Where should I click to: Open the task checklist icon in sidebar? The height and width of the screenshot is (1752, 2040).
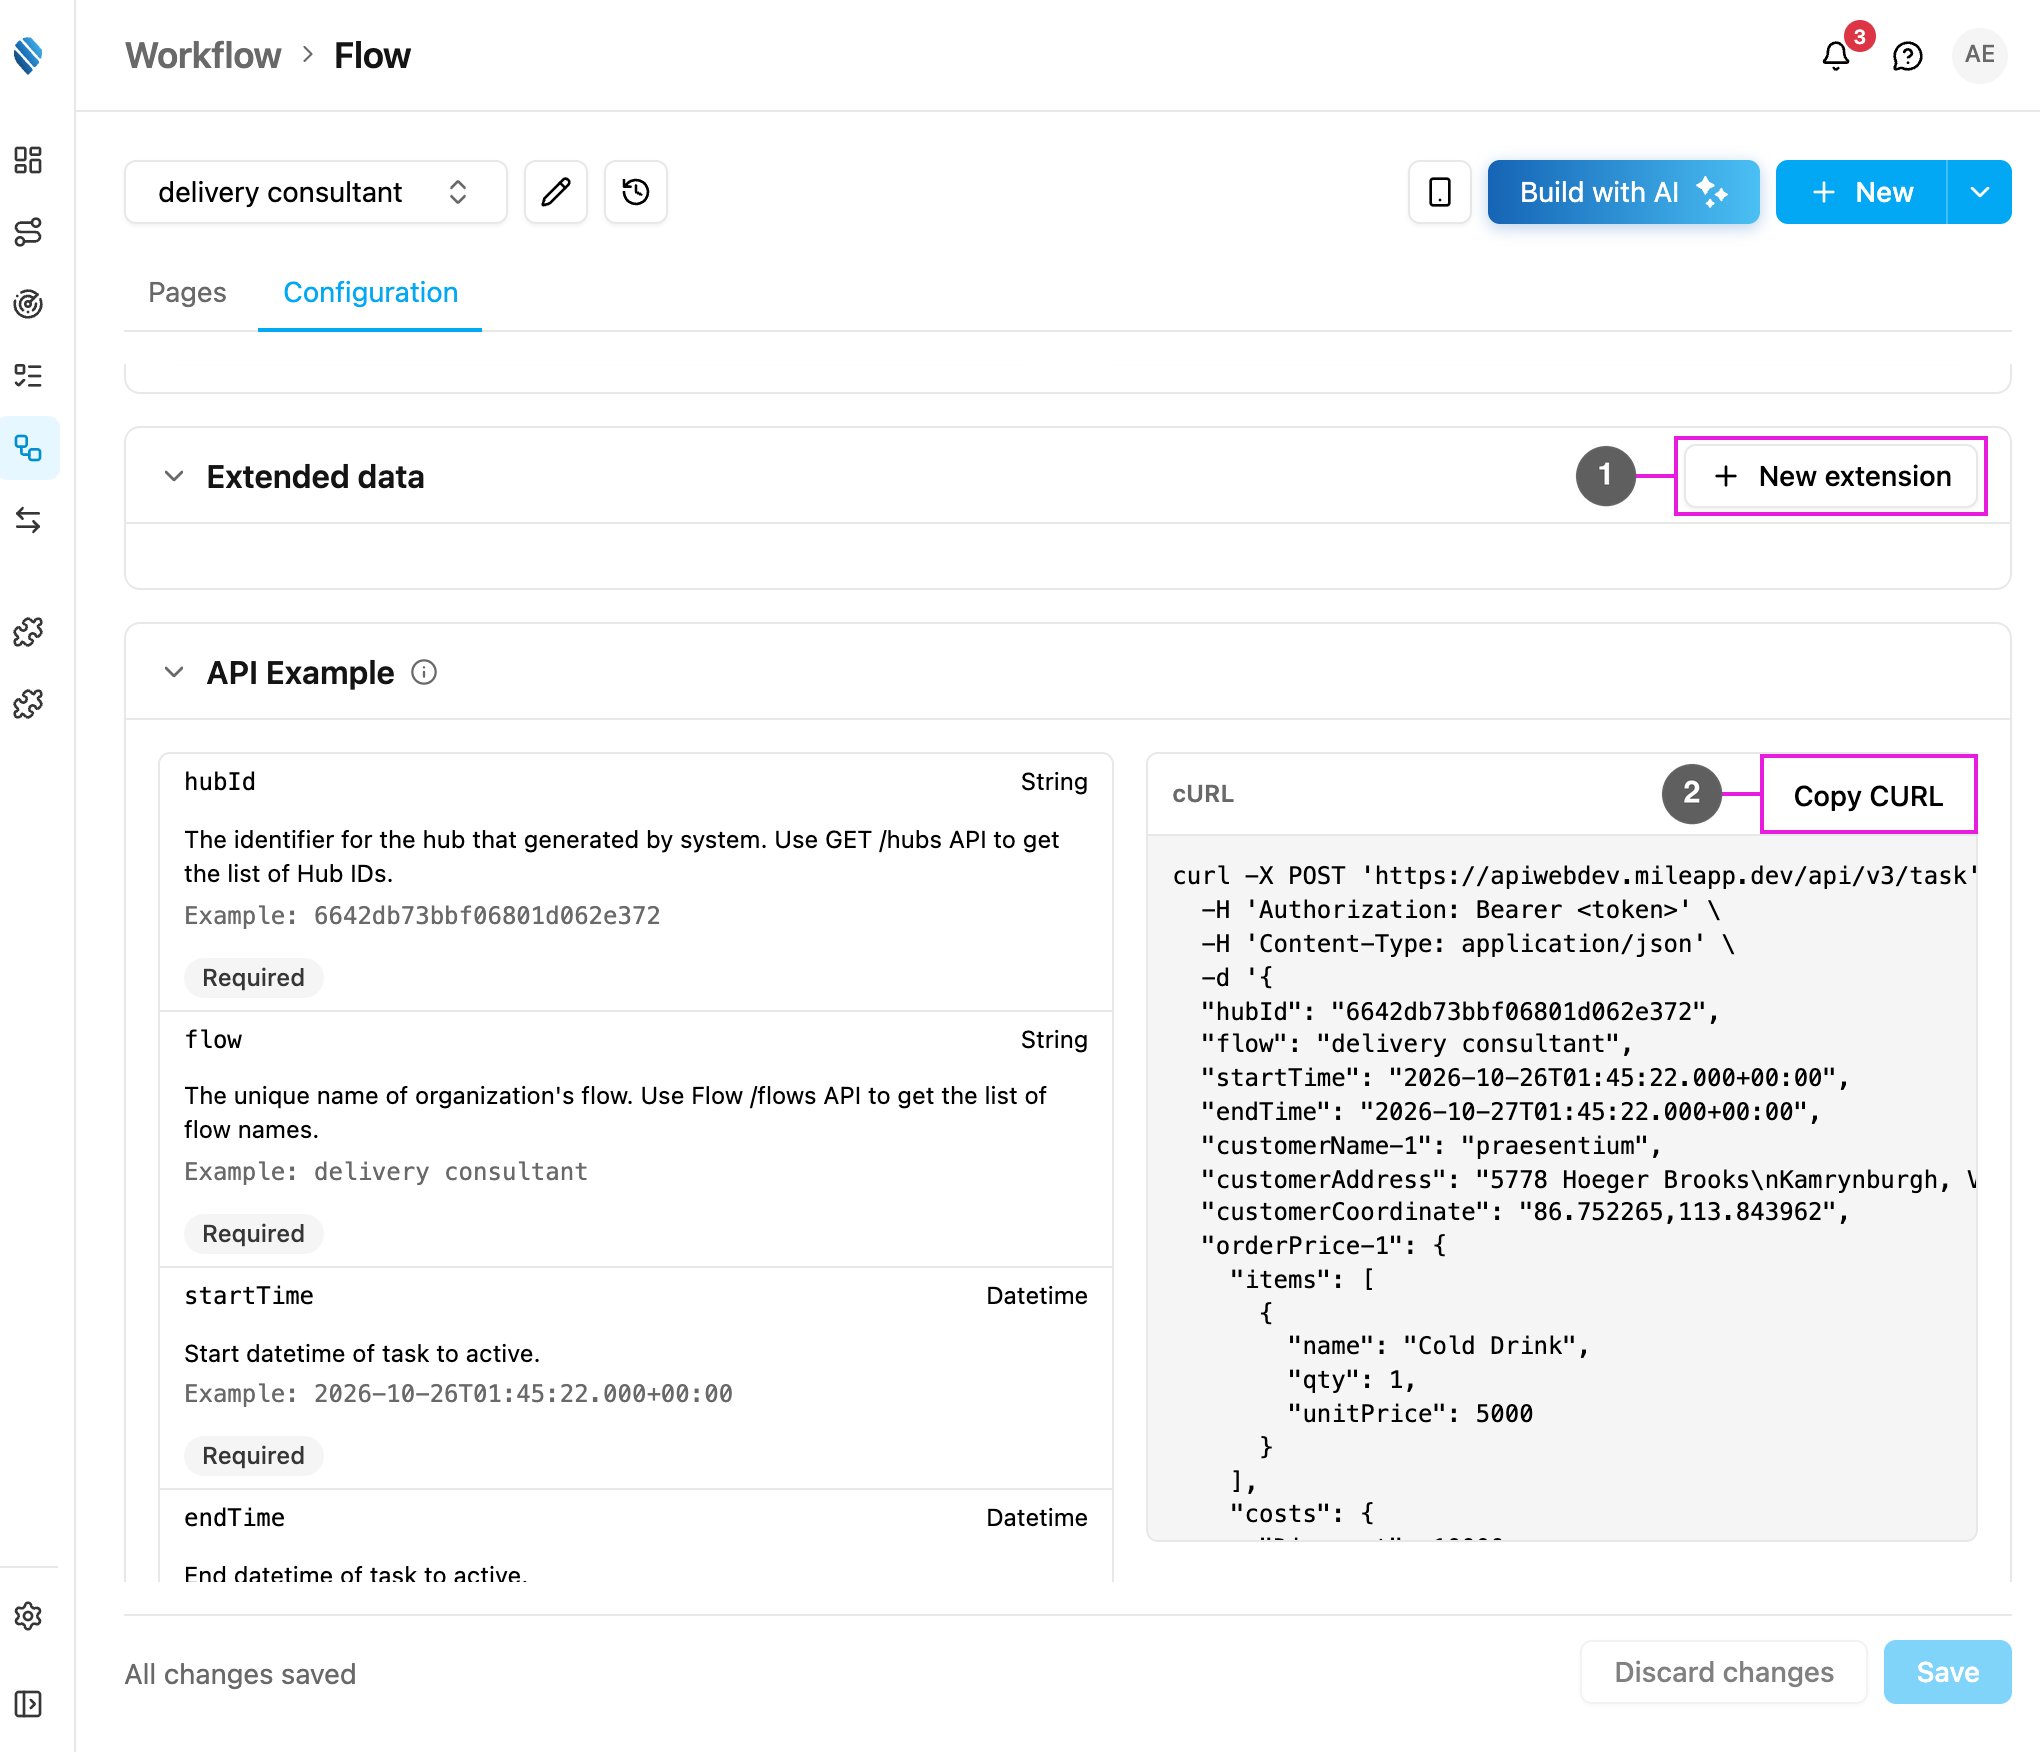point(28,376)
